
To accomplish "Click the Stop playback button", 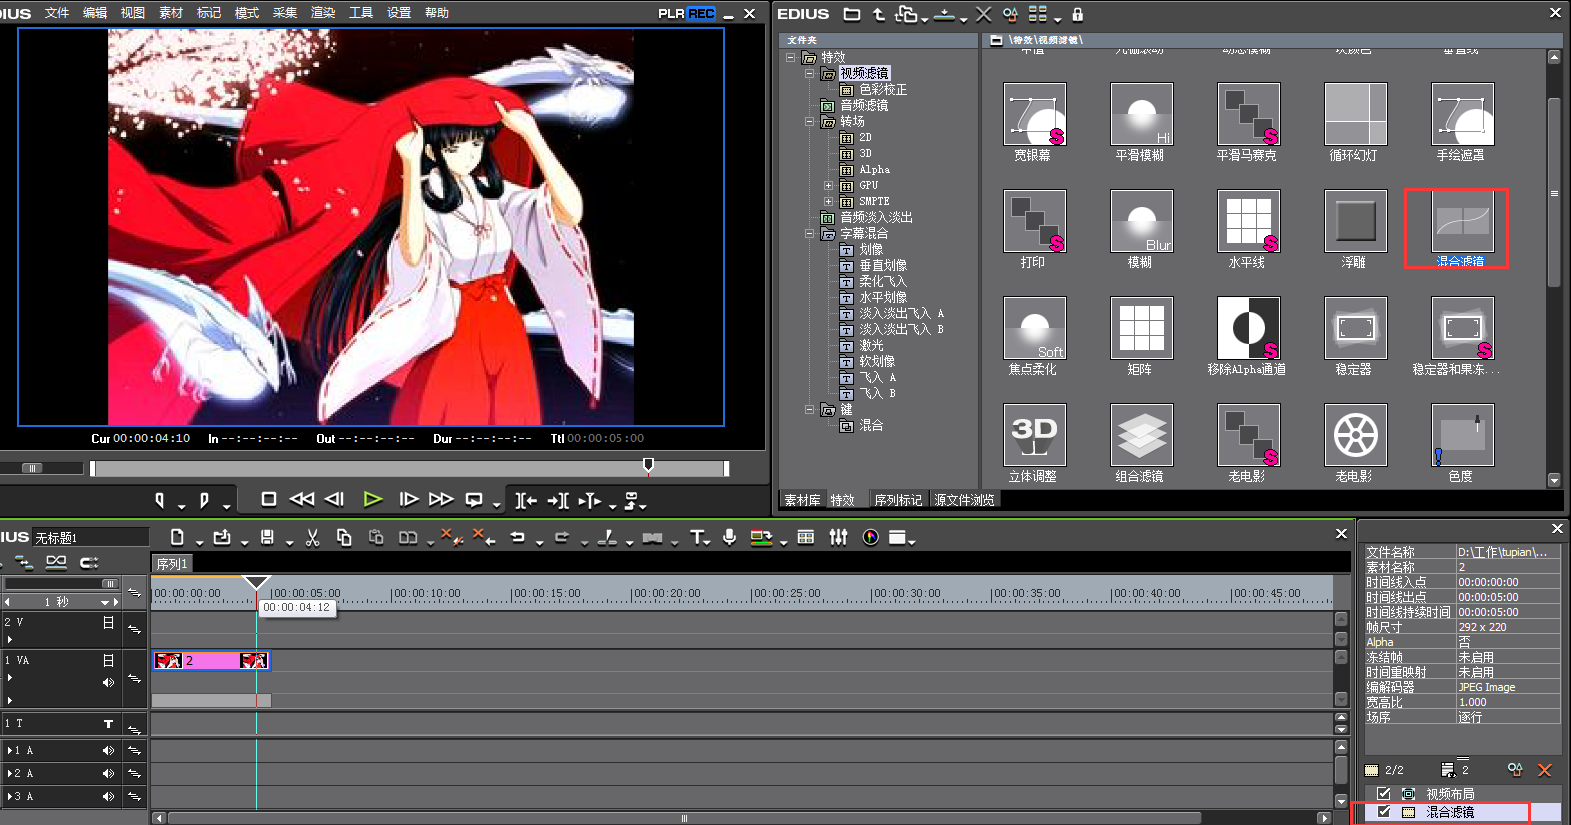I will tap(268, 499).
